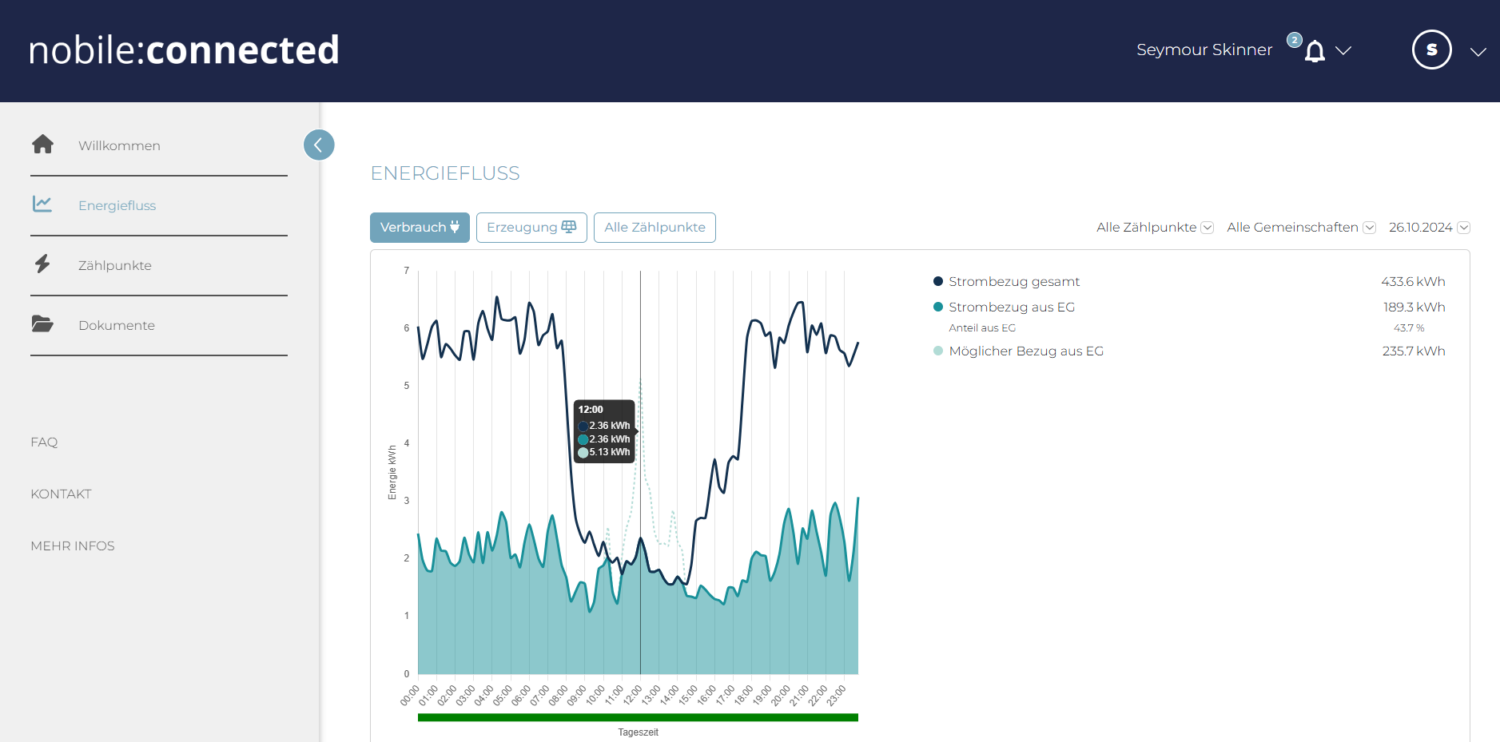Open the FAQ link
The image size is (1500, 742).
(x=44, y=442)
